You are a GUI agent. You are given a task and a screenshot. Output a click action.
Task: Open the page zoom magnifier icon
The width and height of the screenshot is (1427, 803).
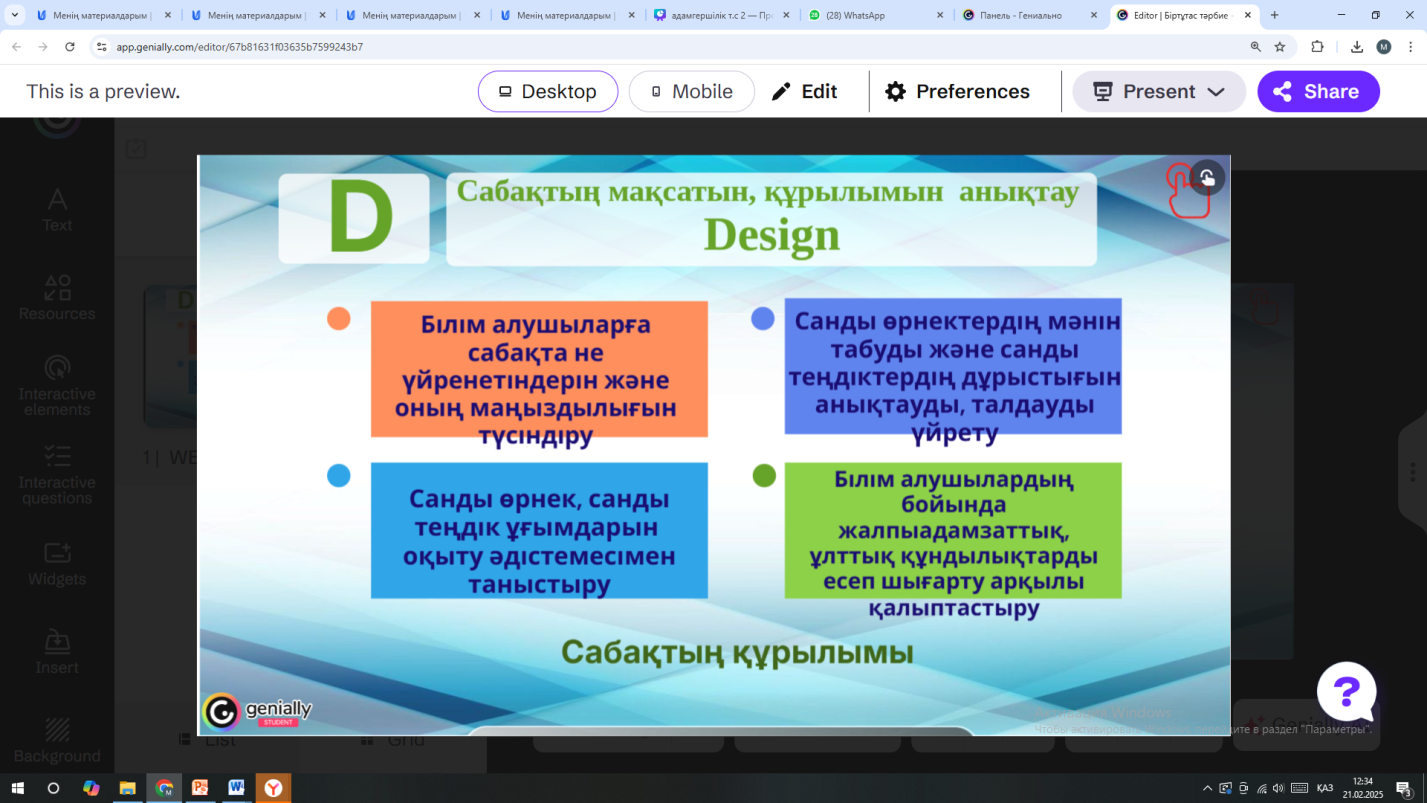pyautogui.click(x=1256, y=47)
